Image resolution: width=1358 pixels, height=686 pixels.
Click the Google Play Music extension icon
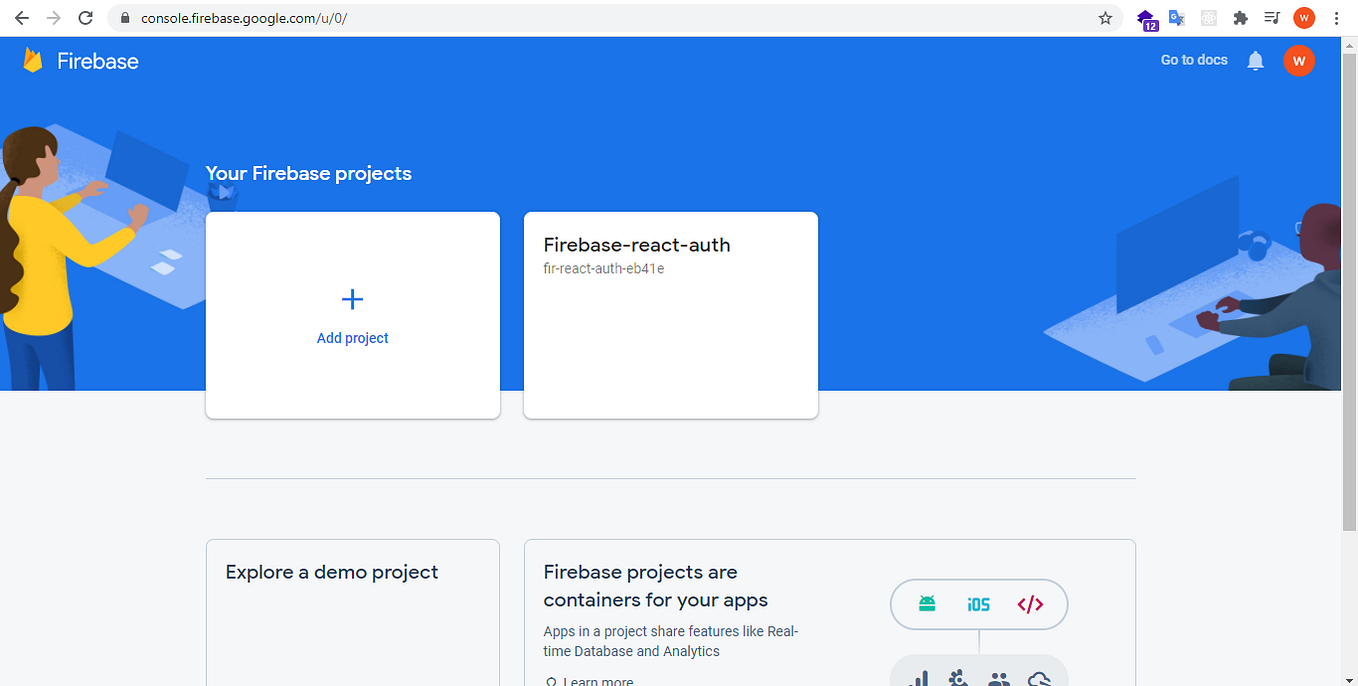tap(1271, 17)
